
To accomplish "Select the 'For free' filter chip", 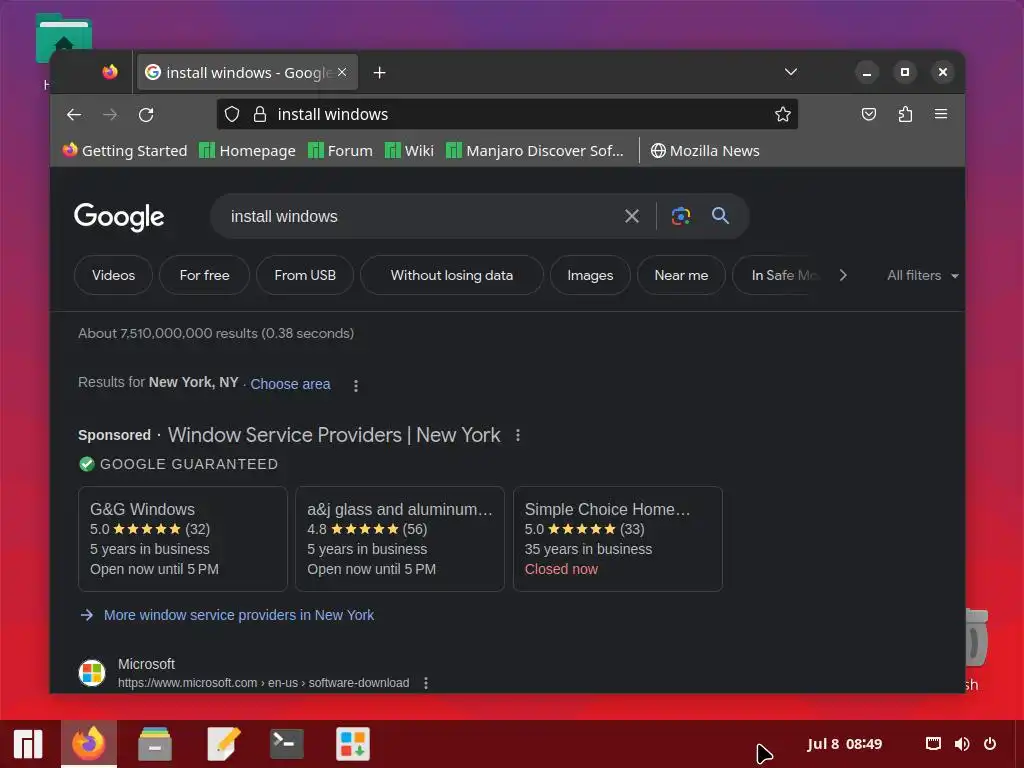I will pos(204,275).
